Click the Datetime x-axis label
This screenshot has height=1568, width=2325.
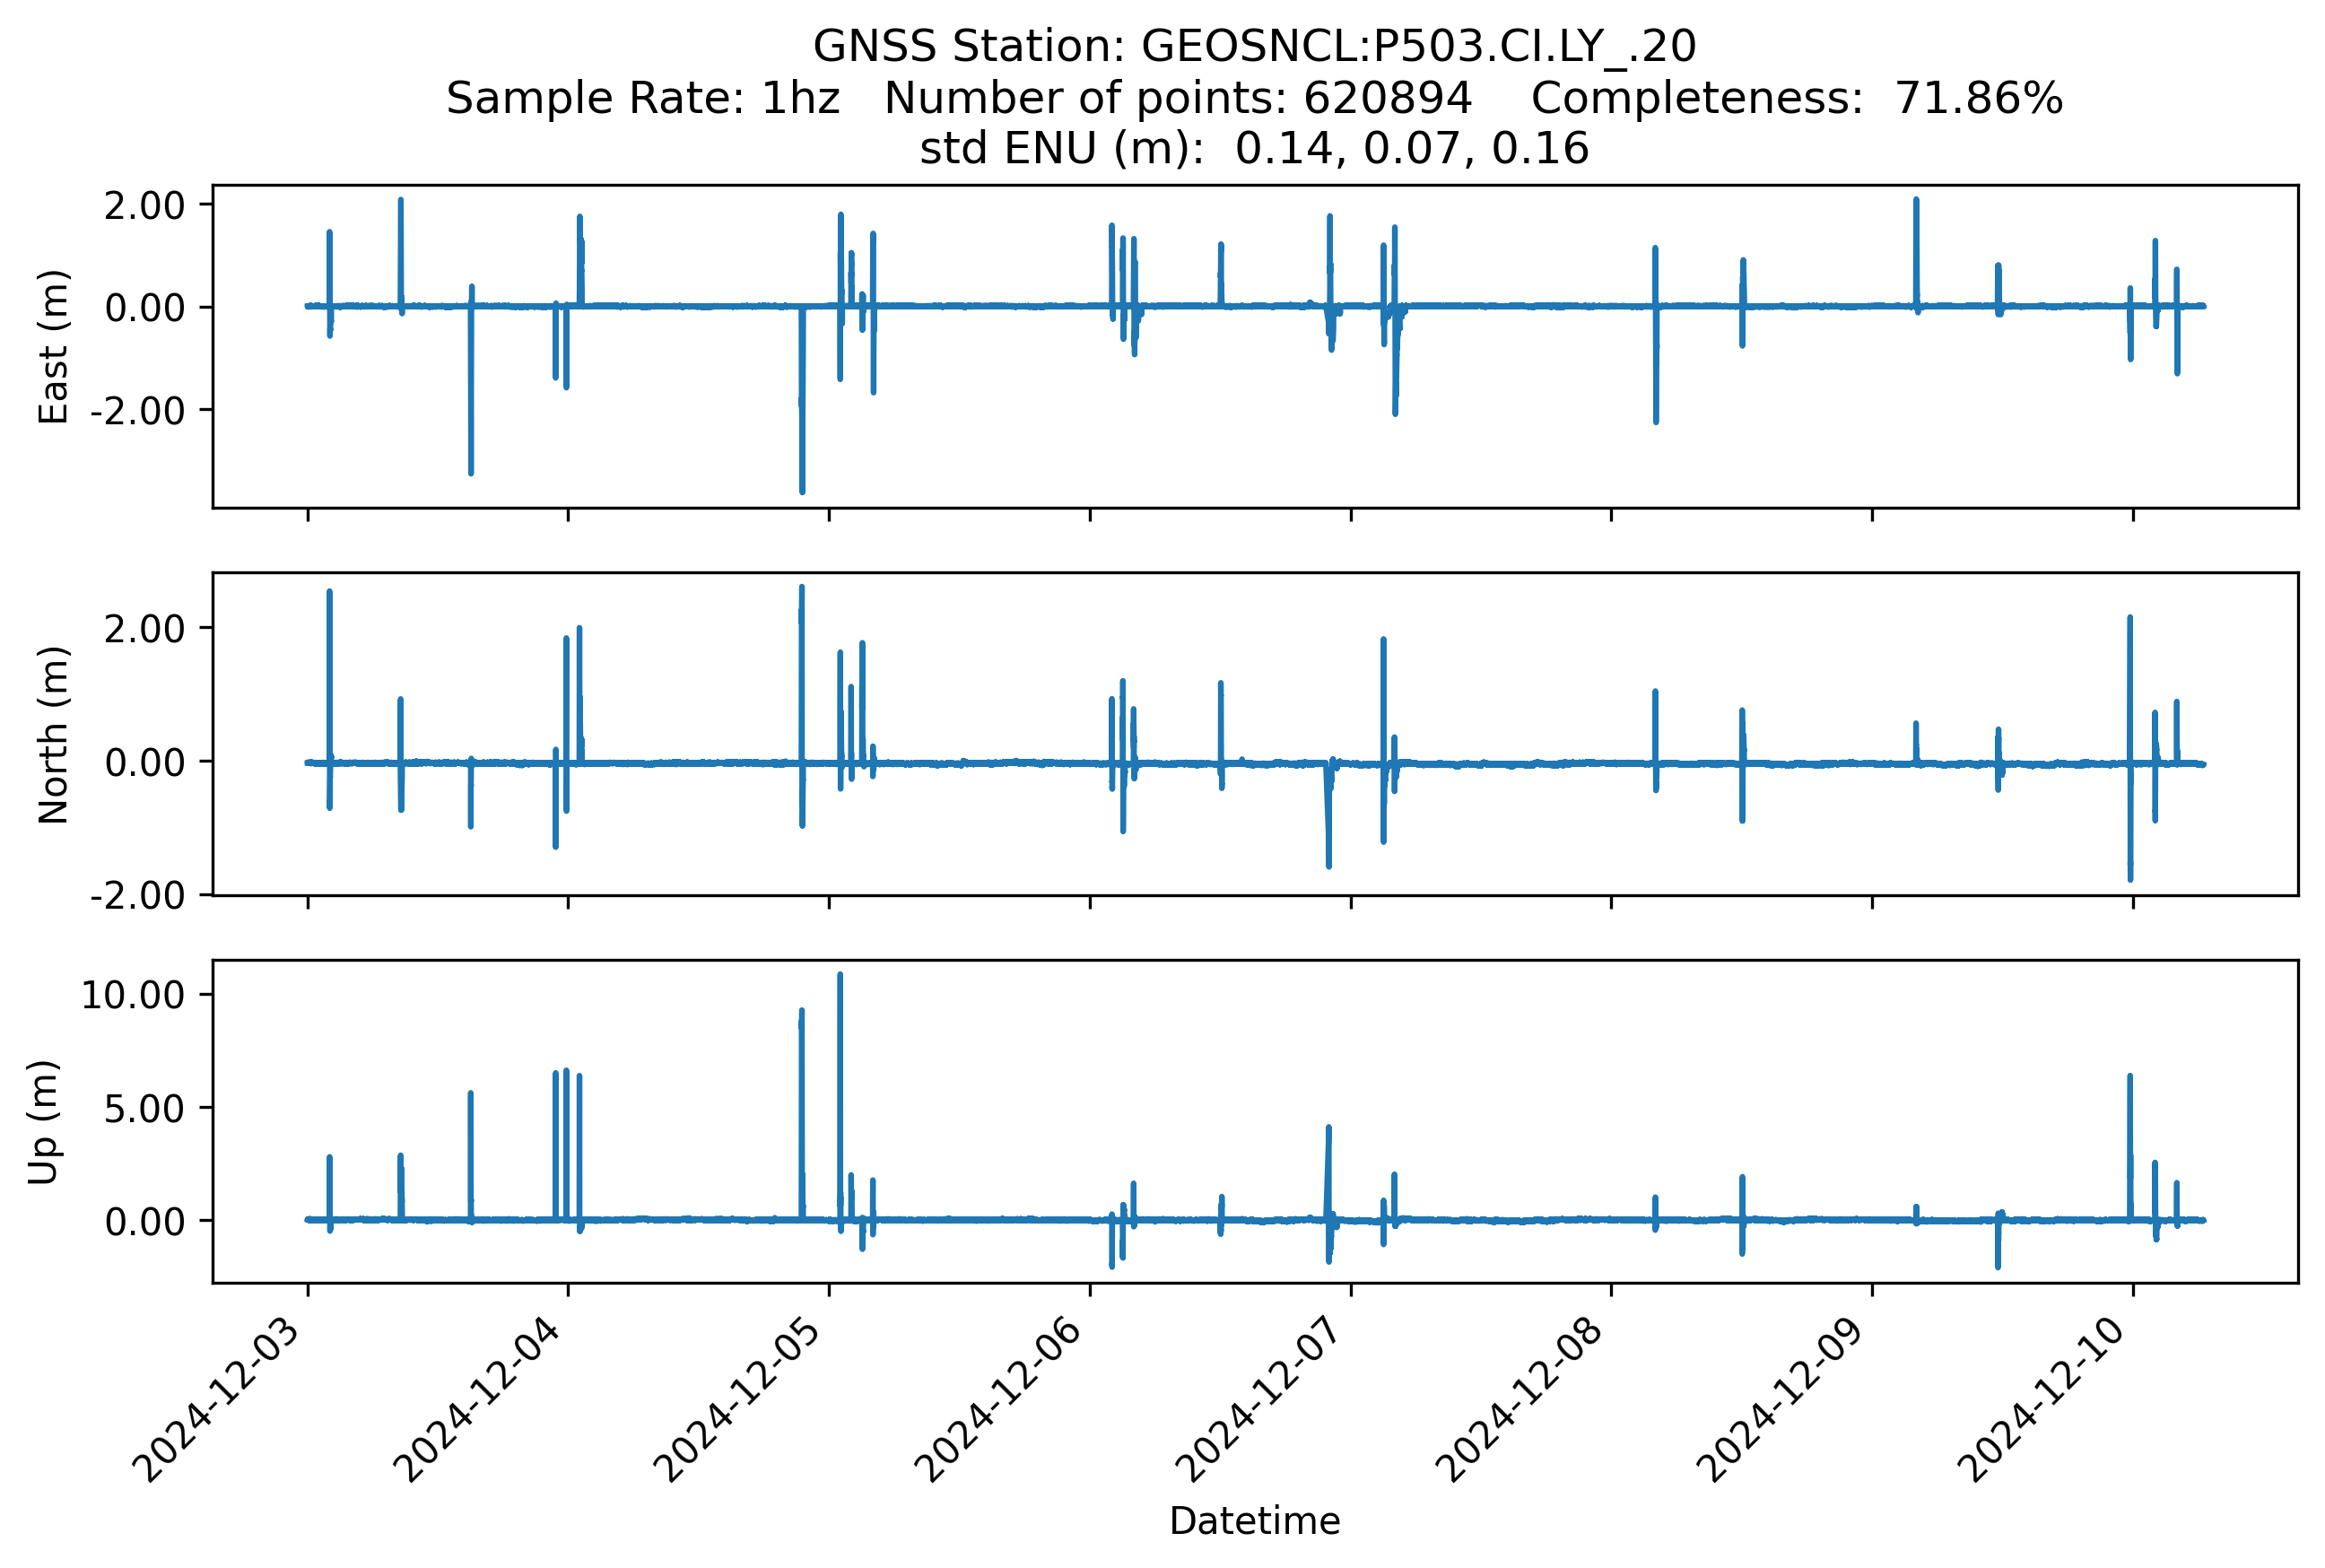point(1254,1521)
